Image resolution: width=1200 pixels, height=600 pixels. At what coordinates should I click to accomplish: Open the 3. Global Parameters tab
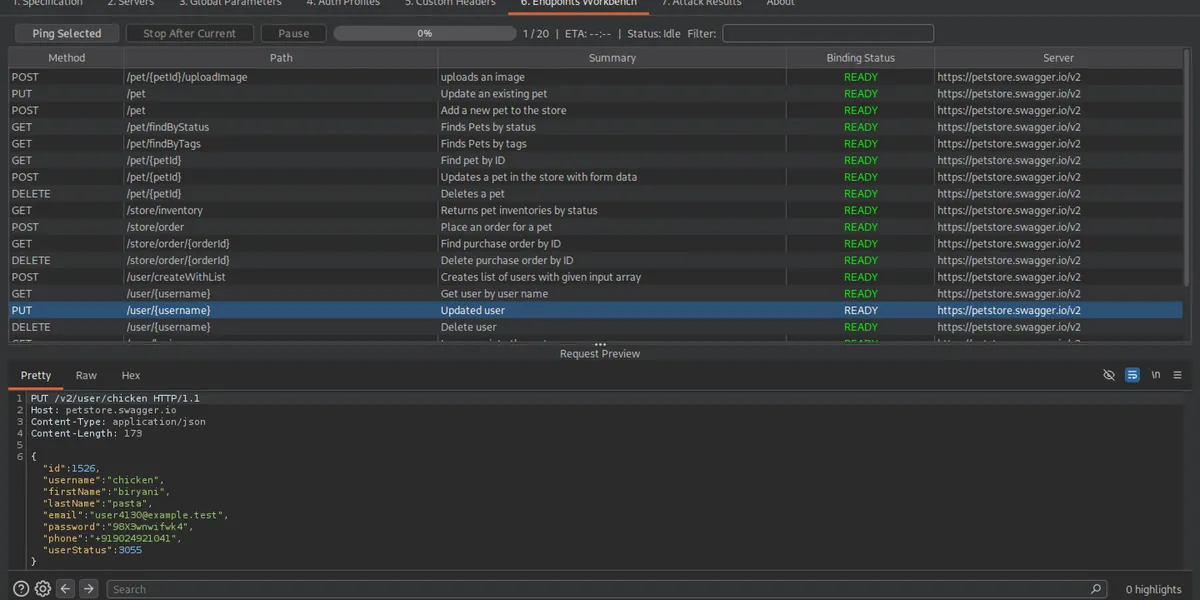(x=230, y=3)
